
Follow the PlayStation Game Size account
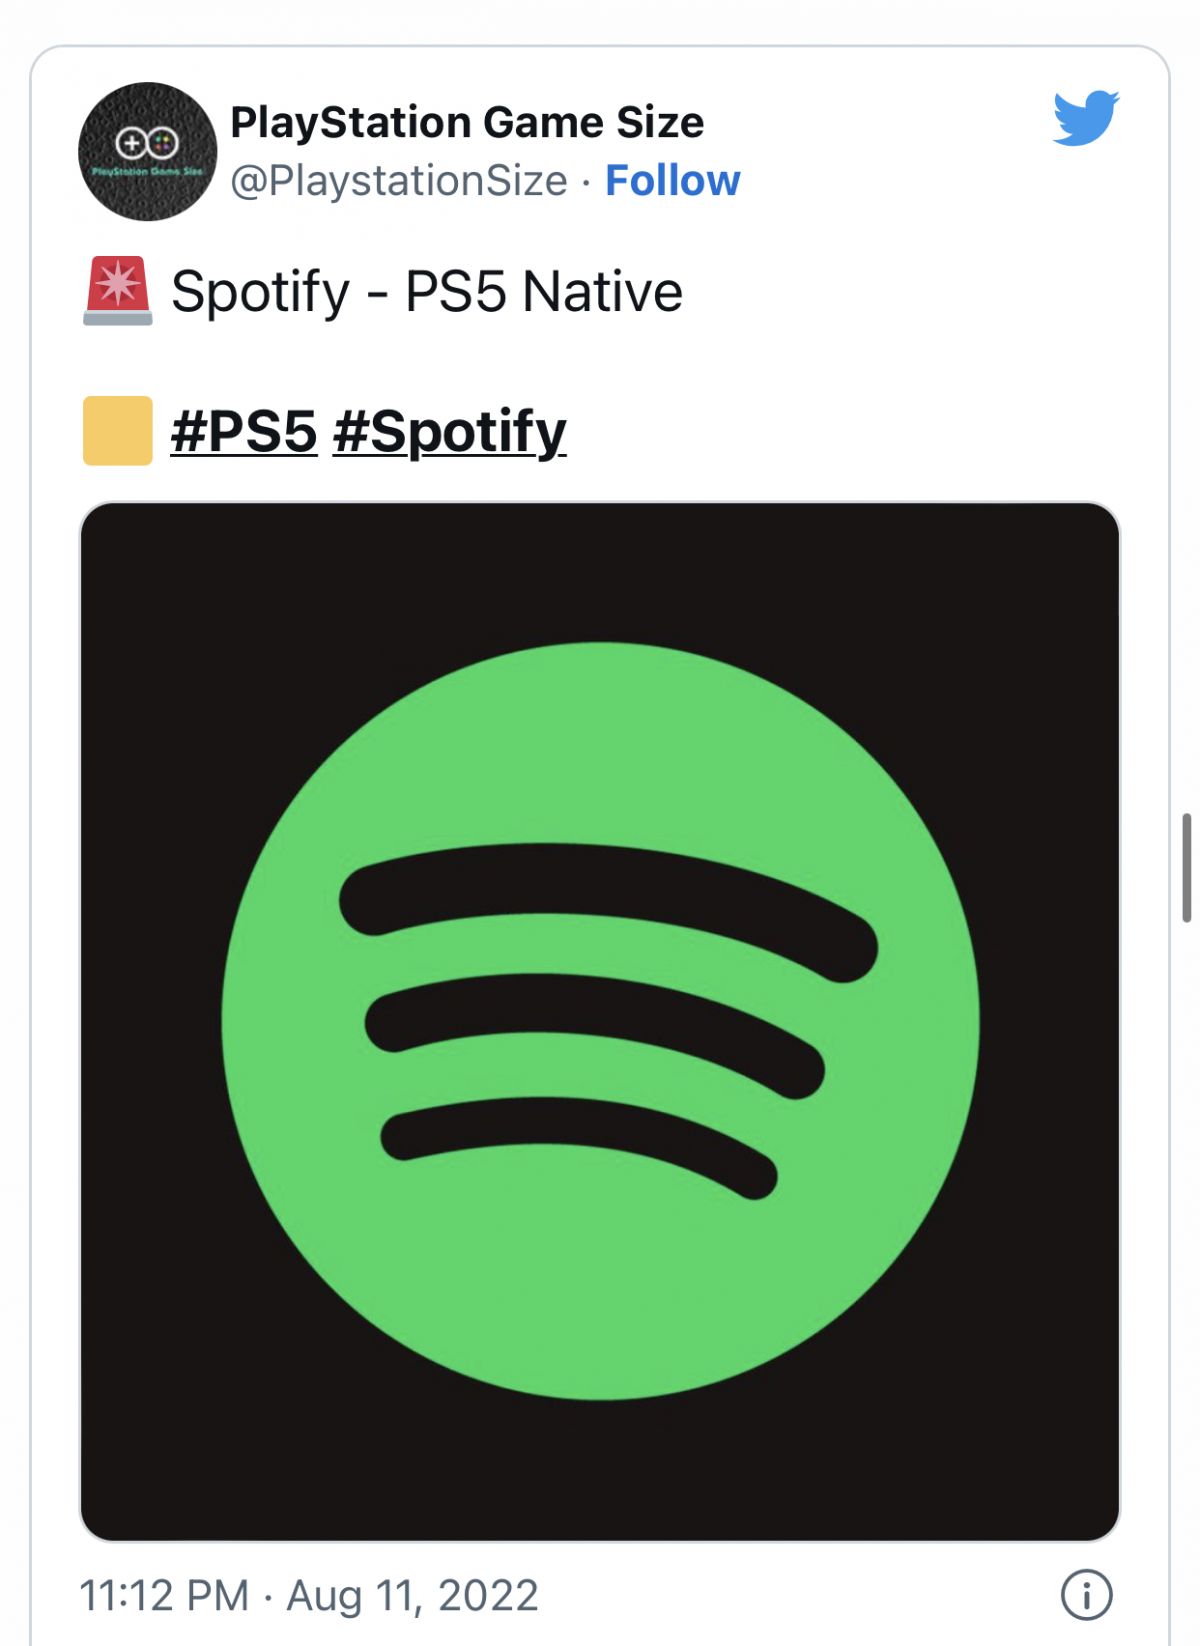673,181
